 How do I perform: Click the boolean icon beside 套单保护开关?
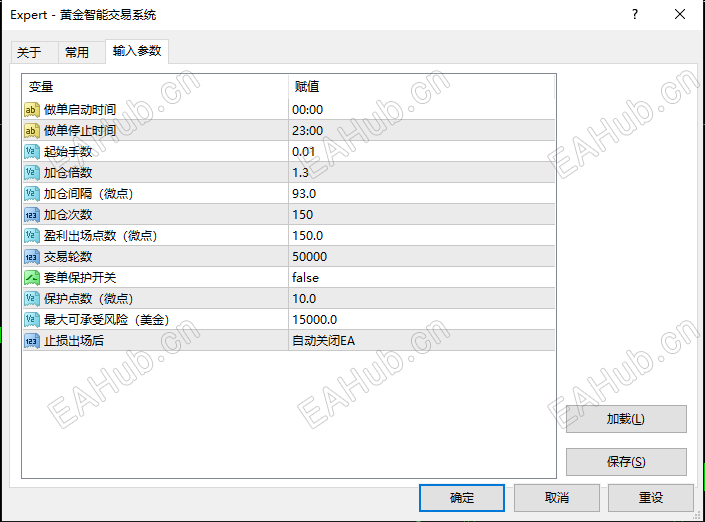tap(31, 278)
